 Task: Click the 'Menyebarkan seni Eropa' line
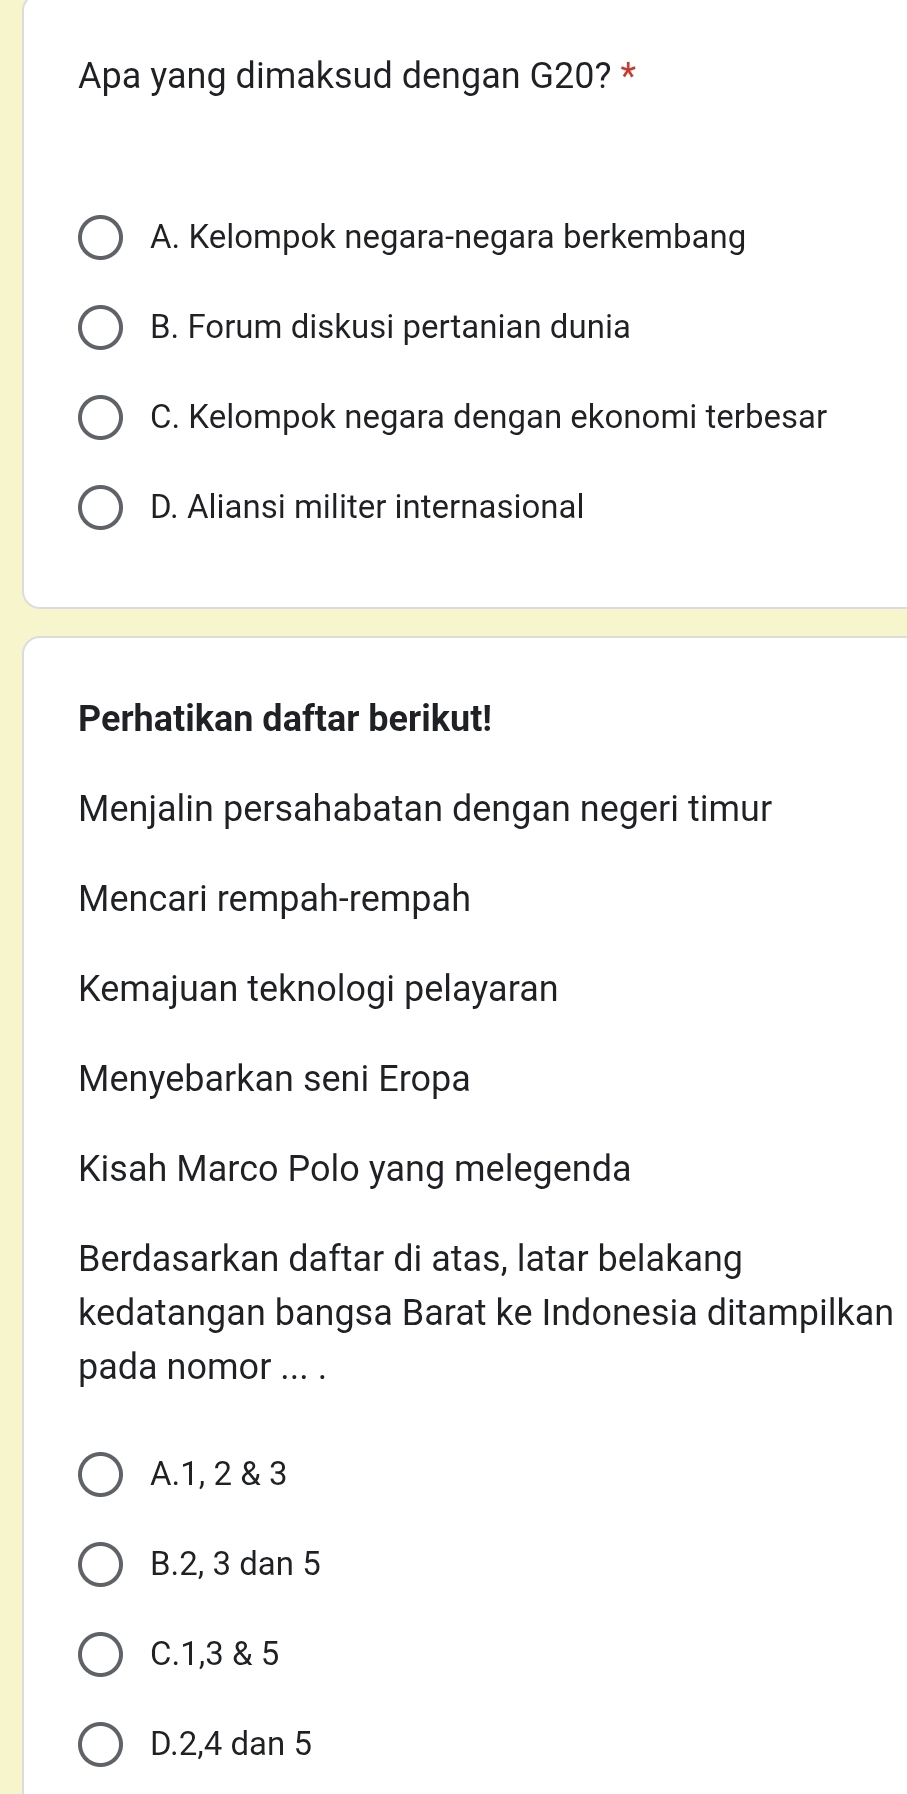tap(274, 1078)
